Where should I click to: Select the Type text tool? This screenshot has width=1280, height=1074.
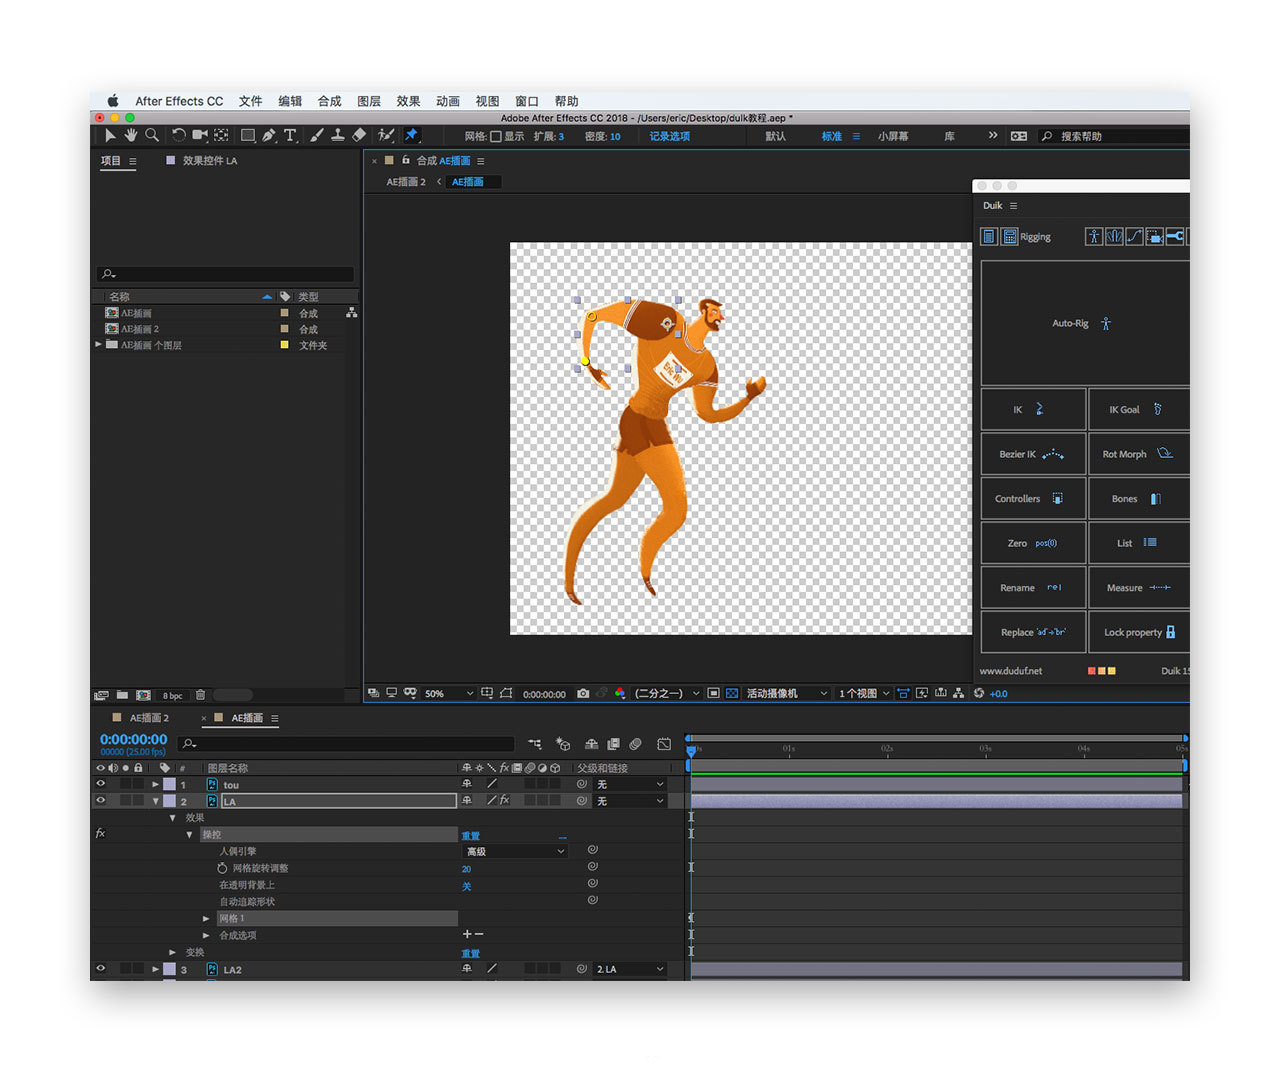click(290, 135)
